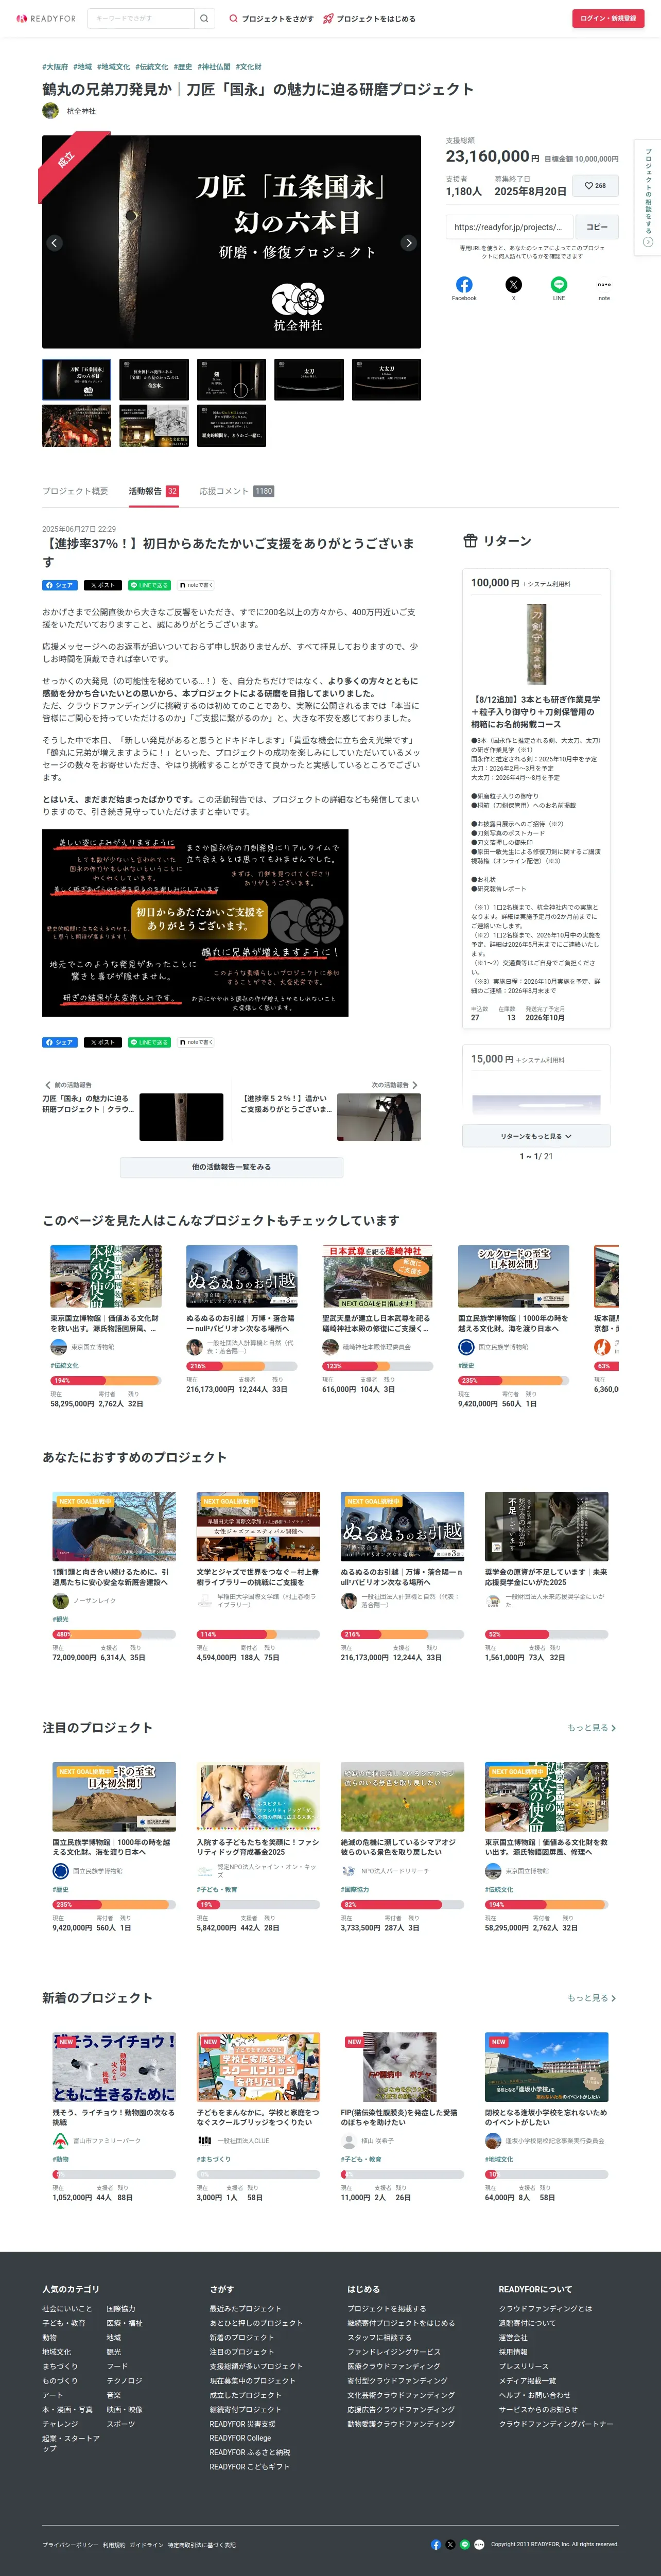Click the 杭全神社 avatar icon
The width and height of the screenshot is (661, 2576).
[x=50, y=111]
